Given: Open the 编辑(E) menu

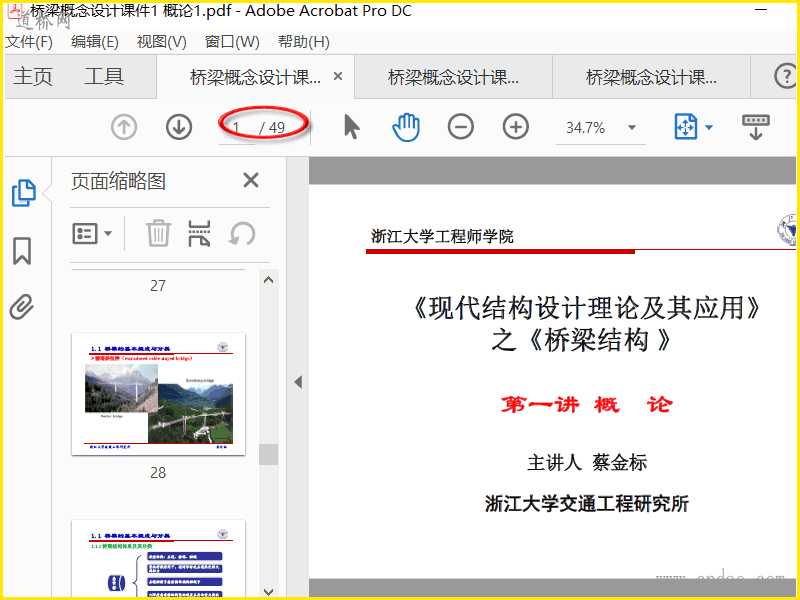Looking at the screenshot, I should click(95, 42).
